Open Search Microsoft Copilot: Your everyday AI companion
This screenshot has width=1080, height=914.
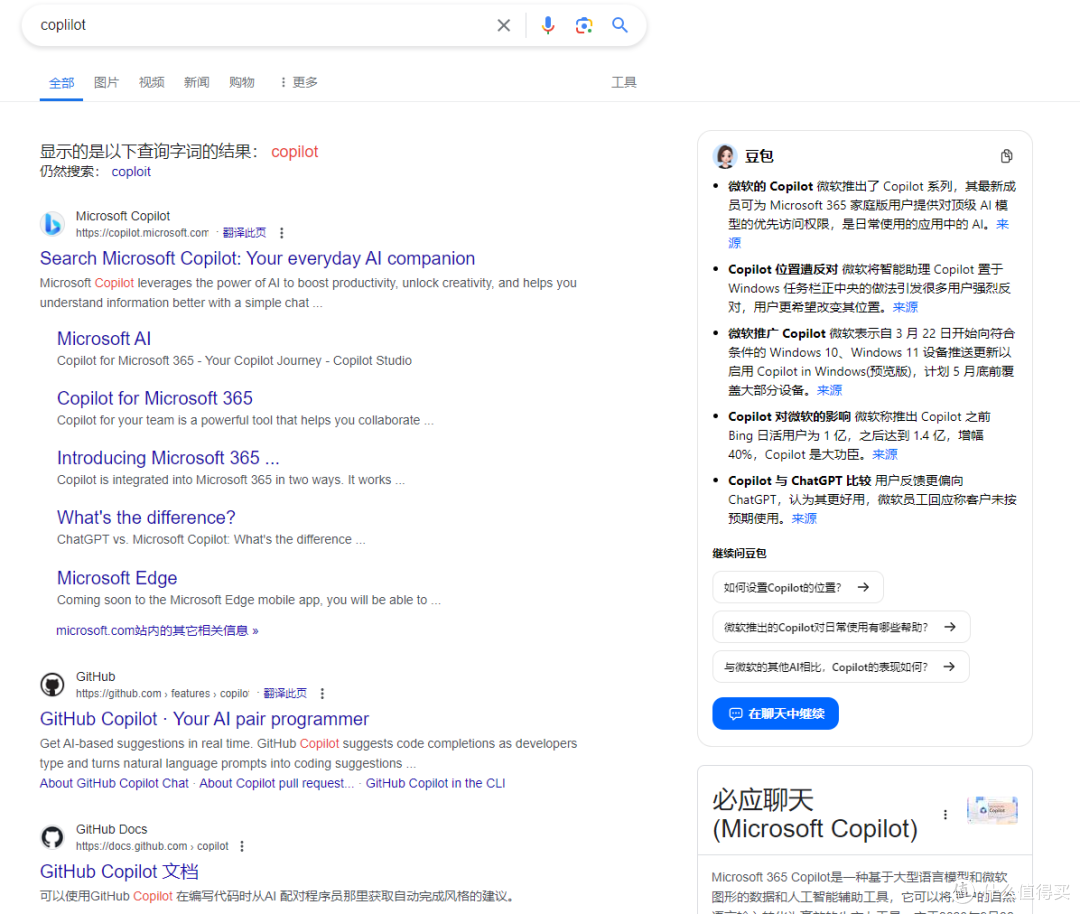tap(257, 258)
